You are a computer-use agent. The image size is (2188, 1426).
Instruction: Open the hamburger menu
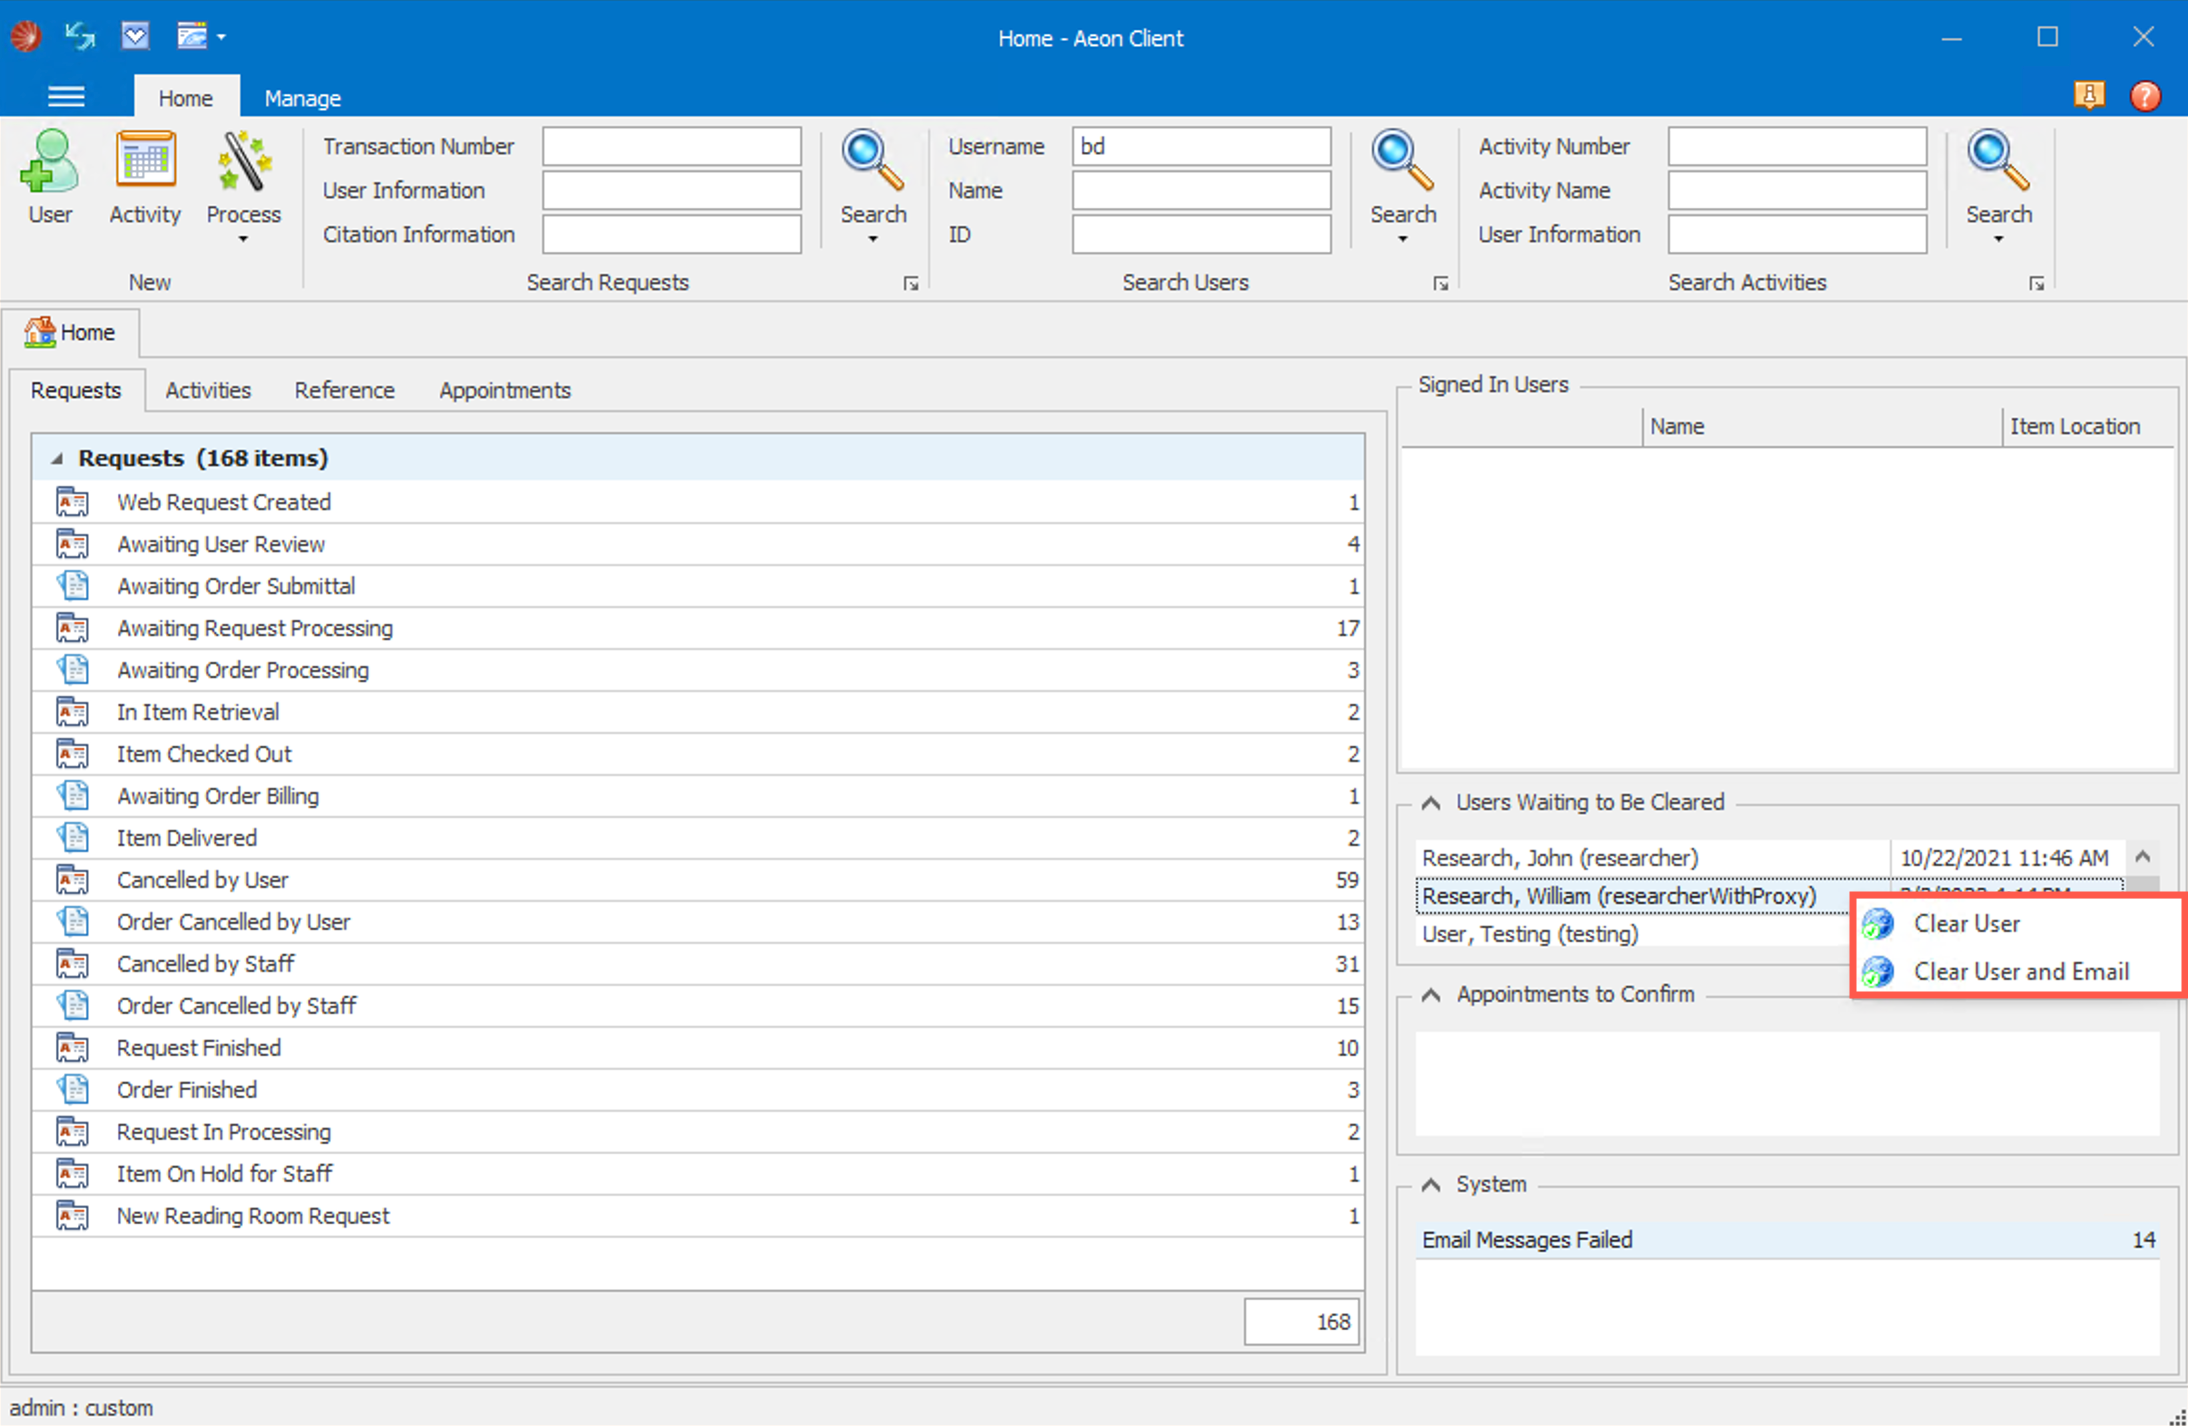point(66,96)
